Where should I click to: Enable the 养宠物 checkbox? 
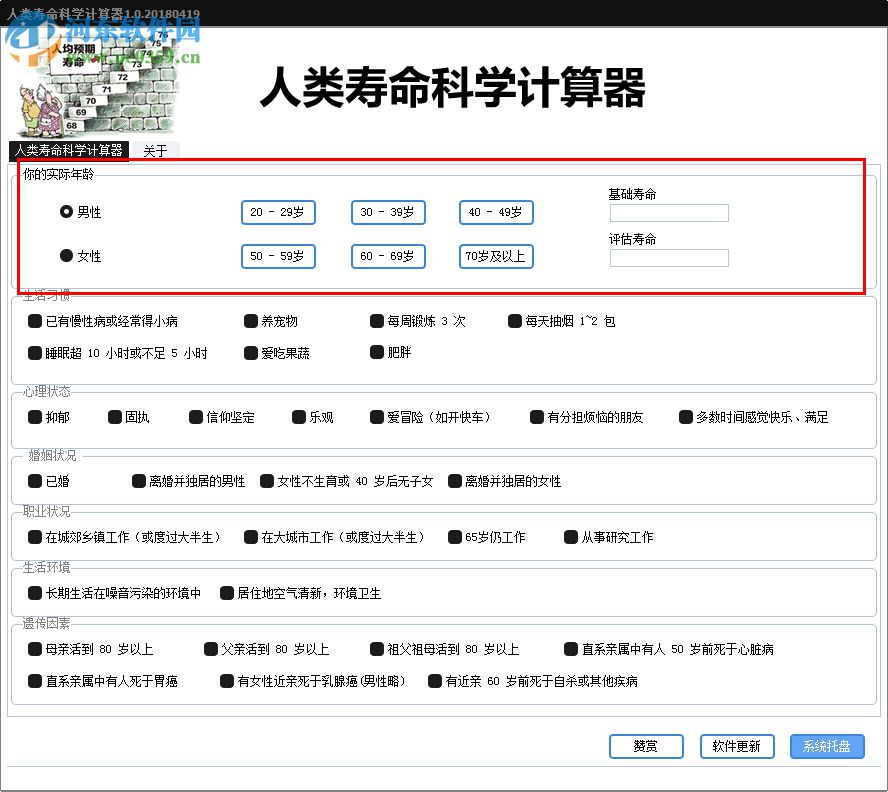250,321
